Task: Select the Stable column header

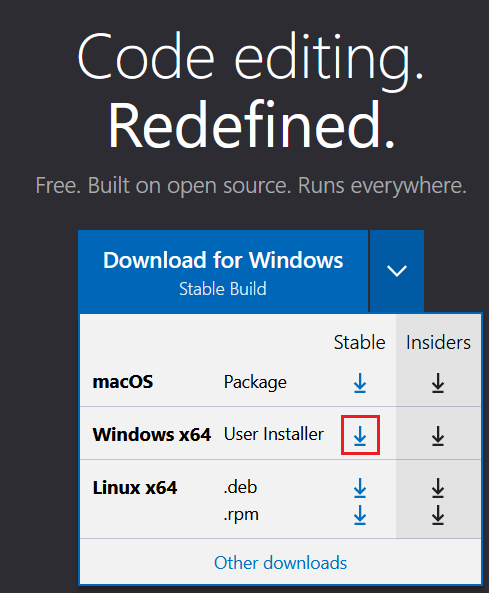Action: 359,343
